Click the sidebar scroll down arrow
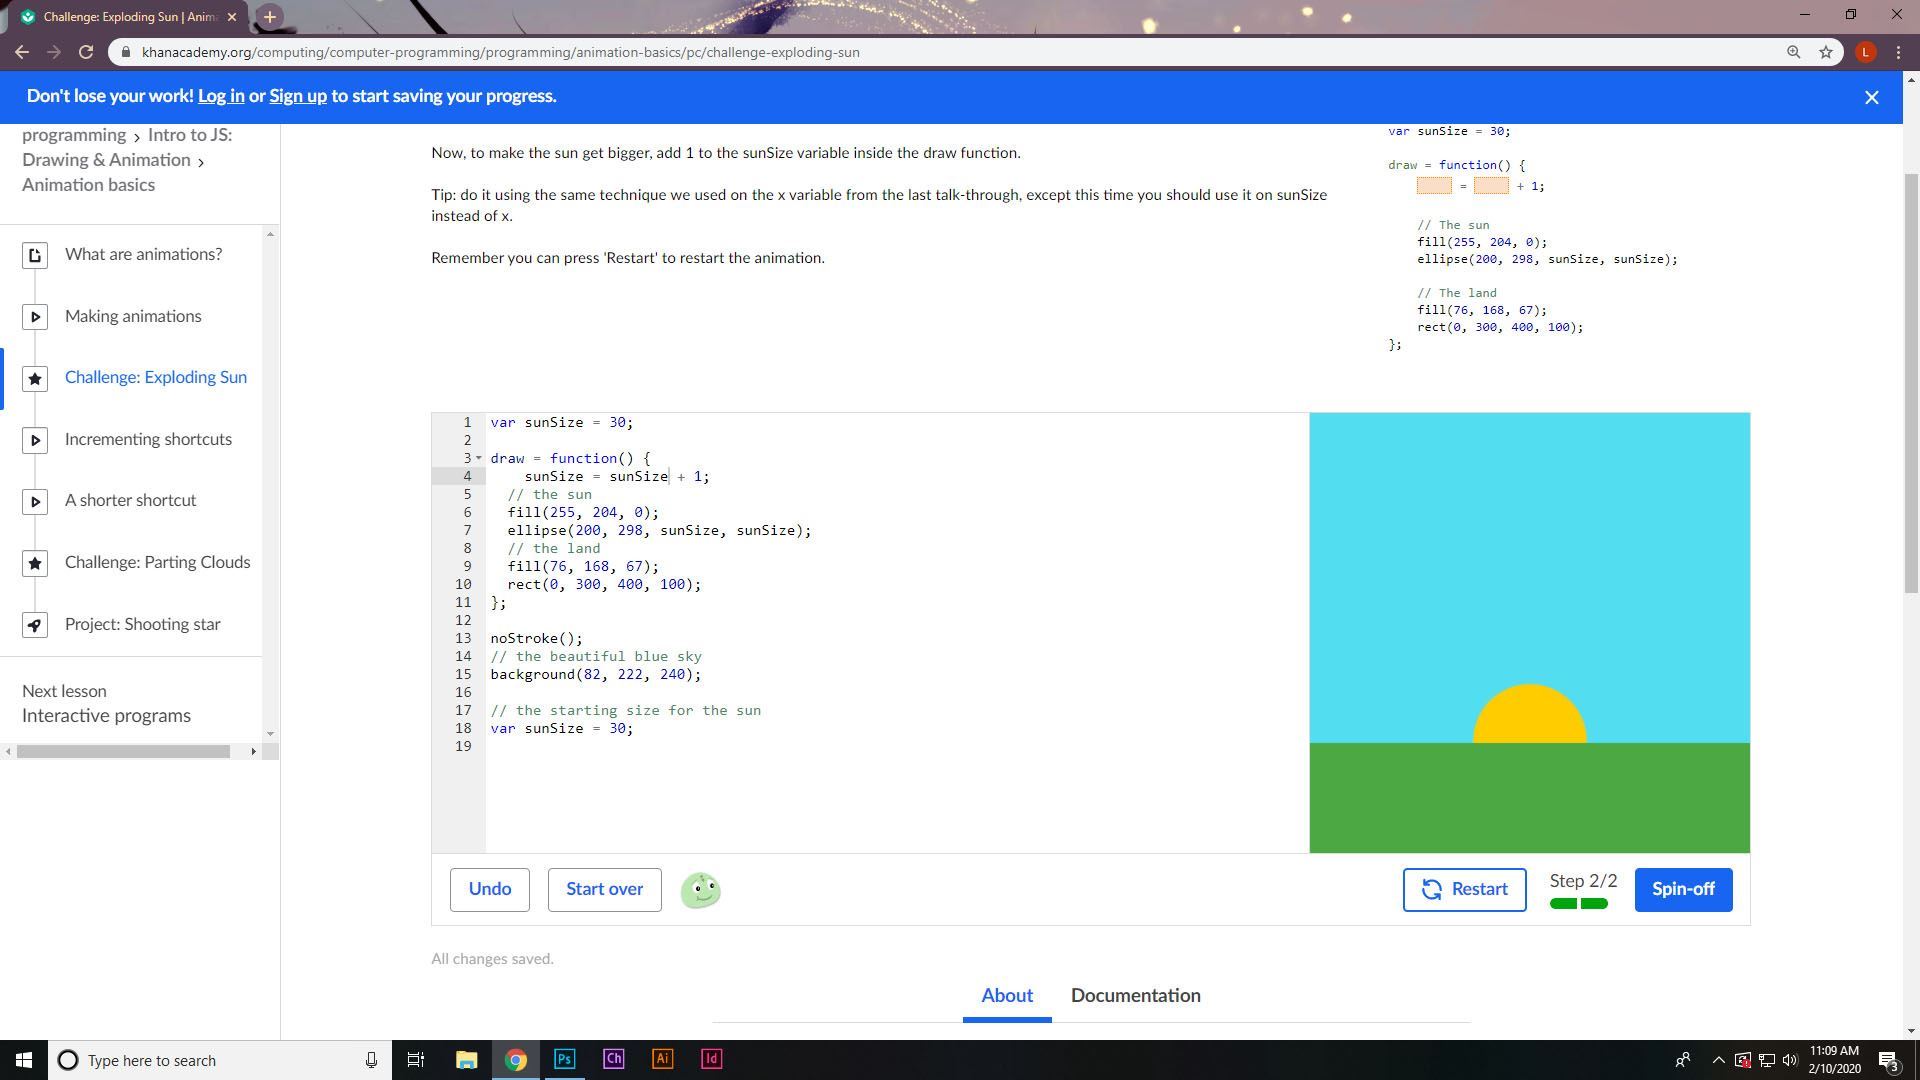 (270, 734)
